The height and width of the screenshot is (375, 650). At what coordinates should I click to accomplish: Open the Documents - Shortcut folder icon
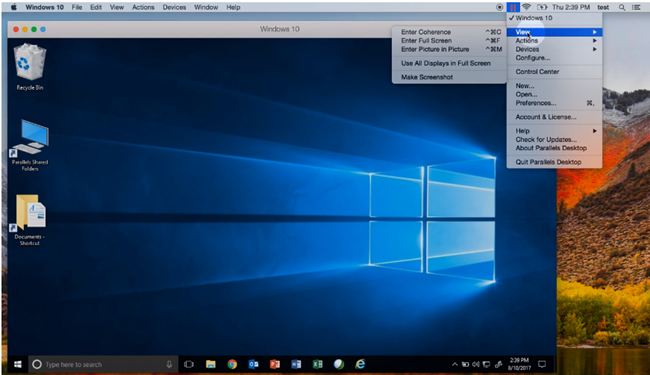point(30,220)
